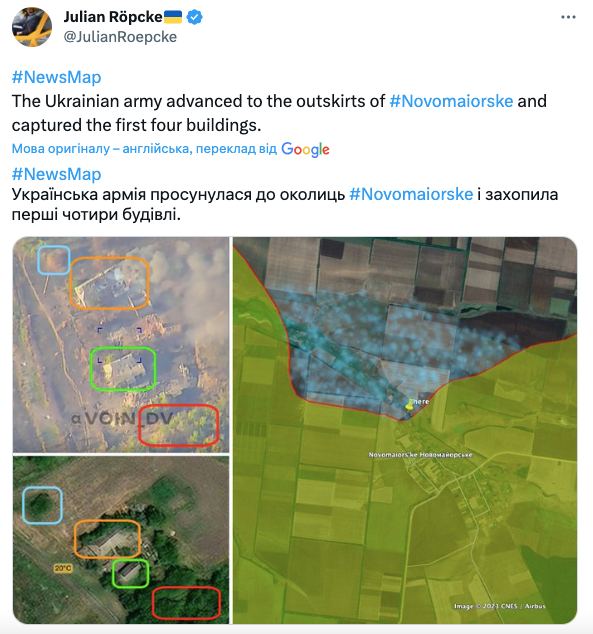Open #Novomaiorske hashtag in Ukrainian translation
Screen dimensions: 593x634
[x=411, y=194]
